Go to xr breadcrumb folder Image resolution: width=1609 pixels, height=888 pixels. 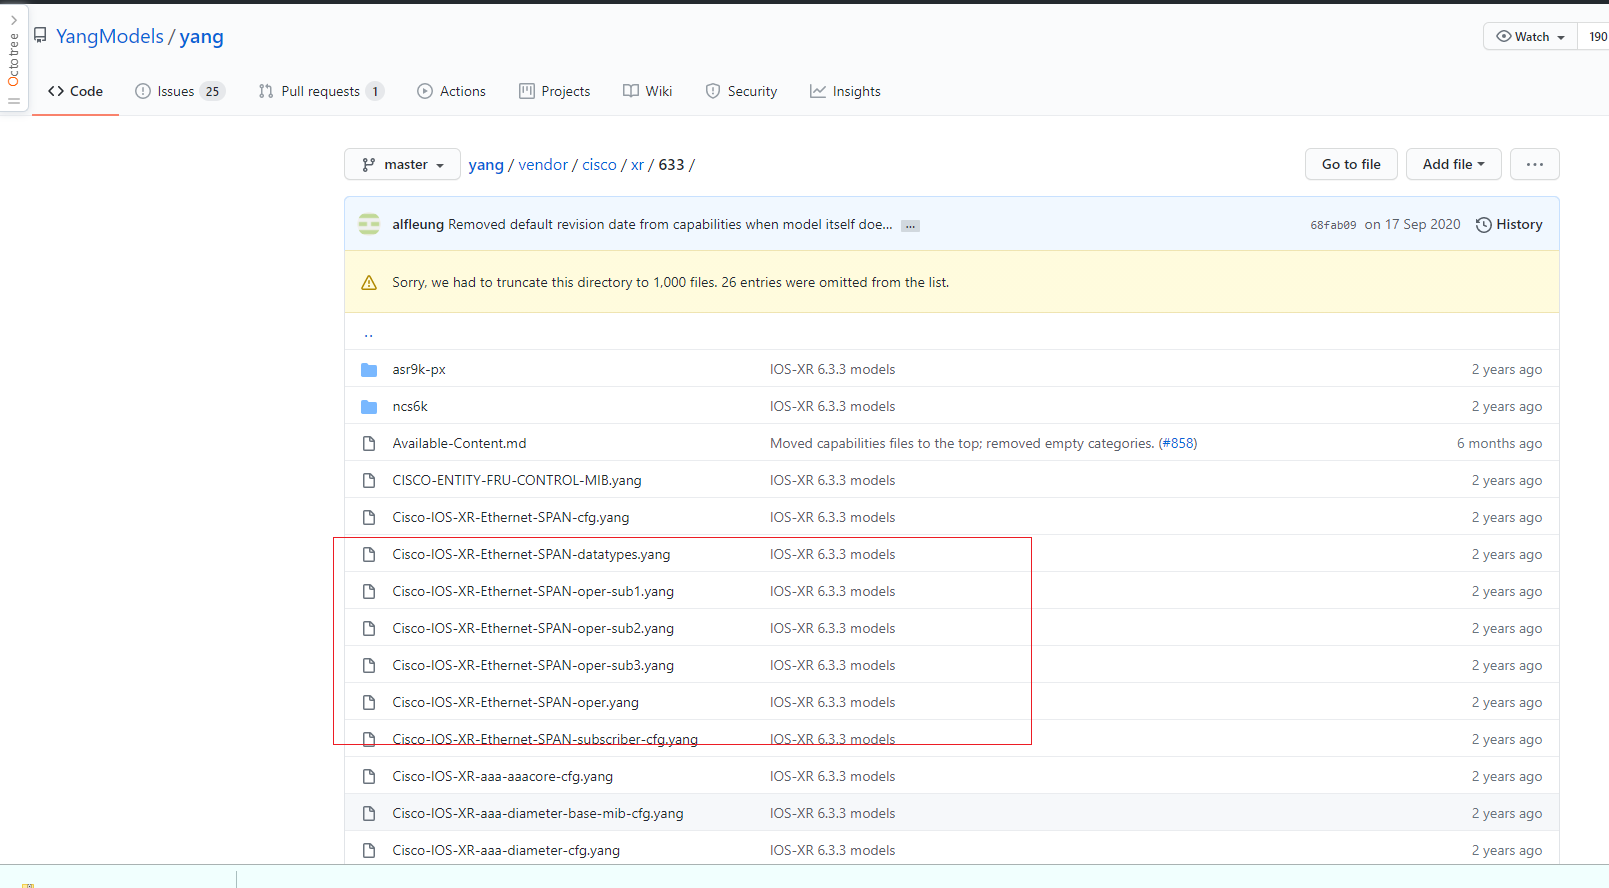coord(637,165)
